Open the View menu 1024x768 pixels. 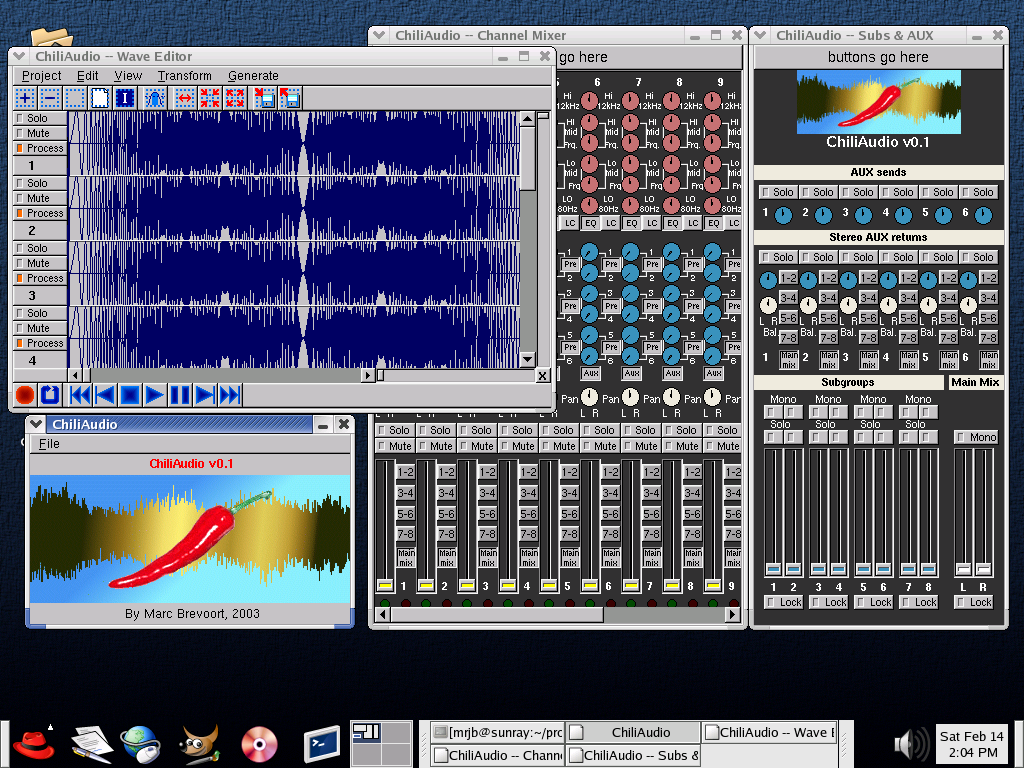click(128, 76)
